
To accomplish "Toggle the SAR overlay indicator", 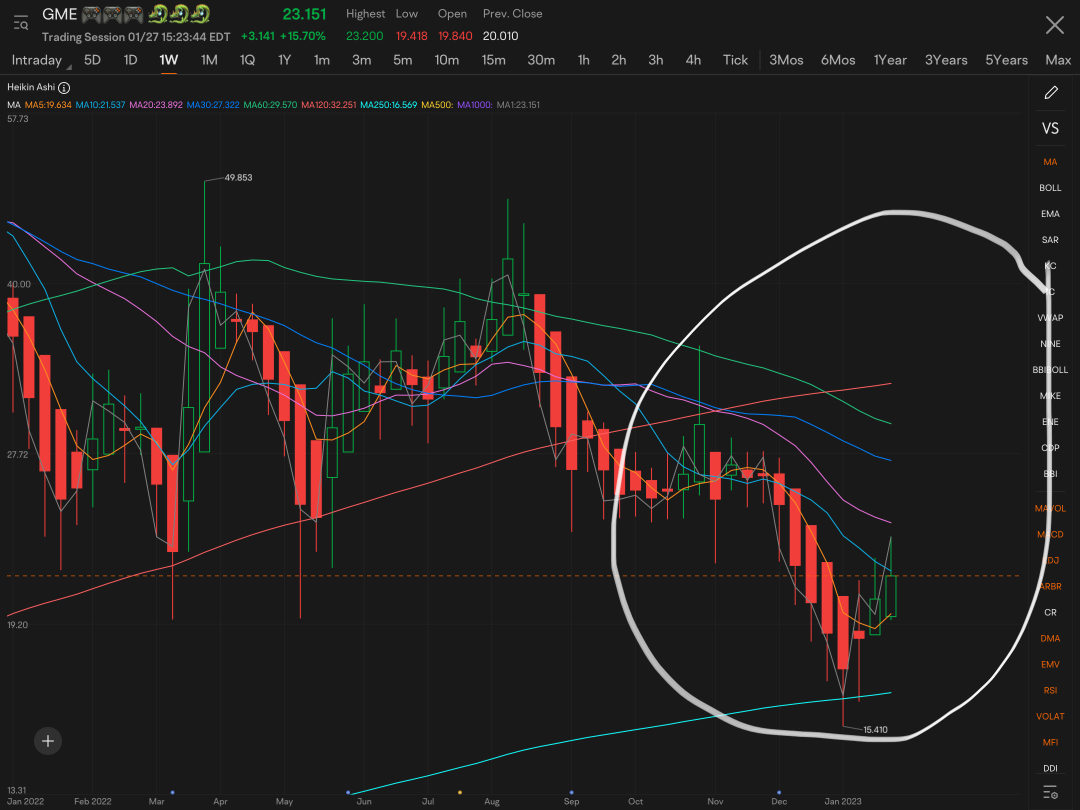I will 1050,240.
